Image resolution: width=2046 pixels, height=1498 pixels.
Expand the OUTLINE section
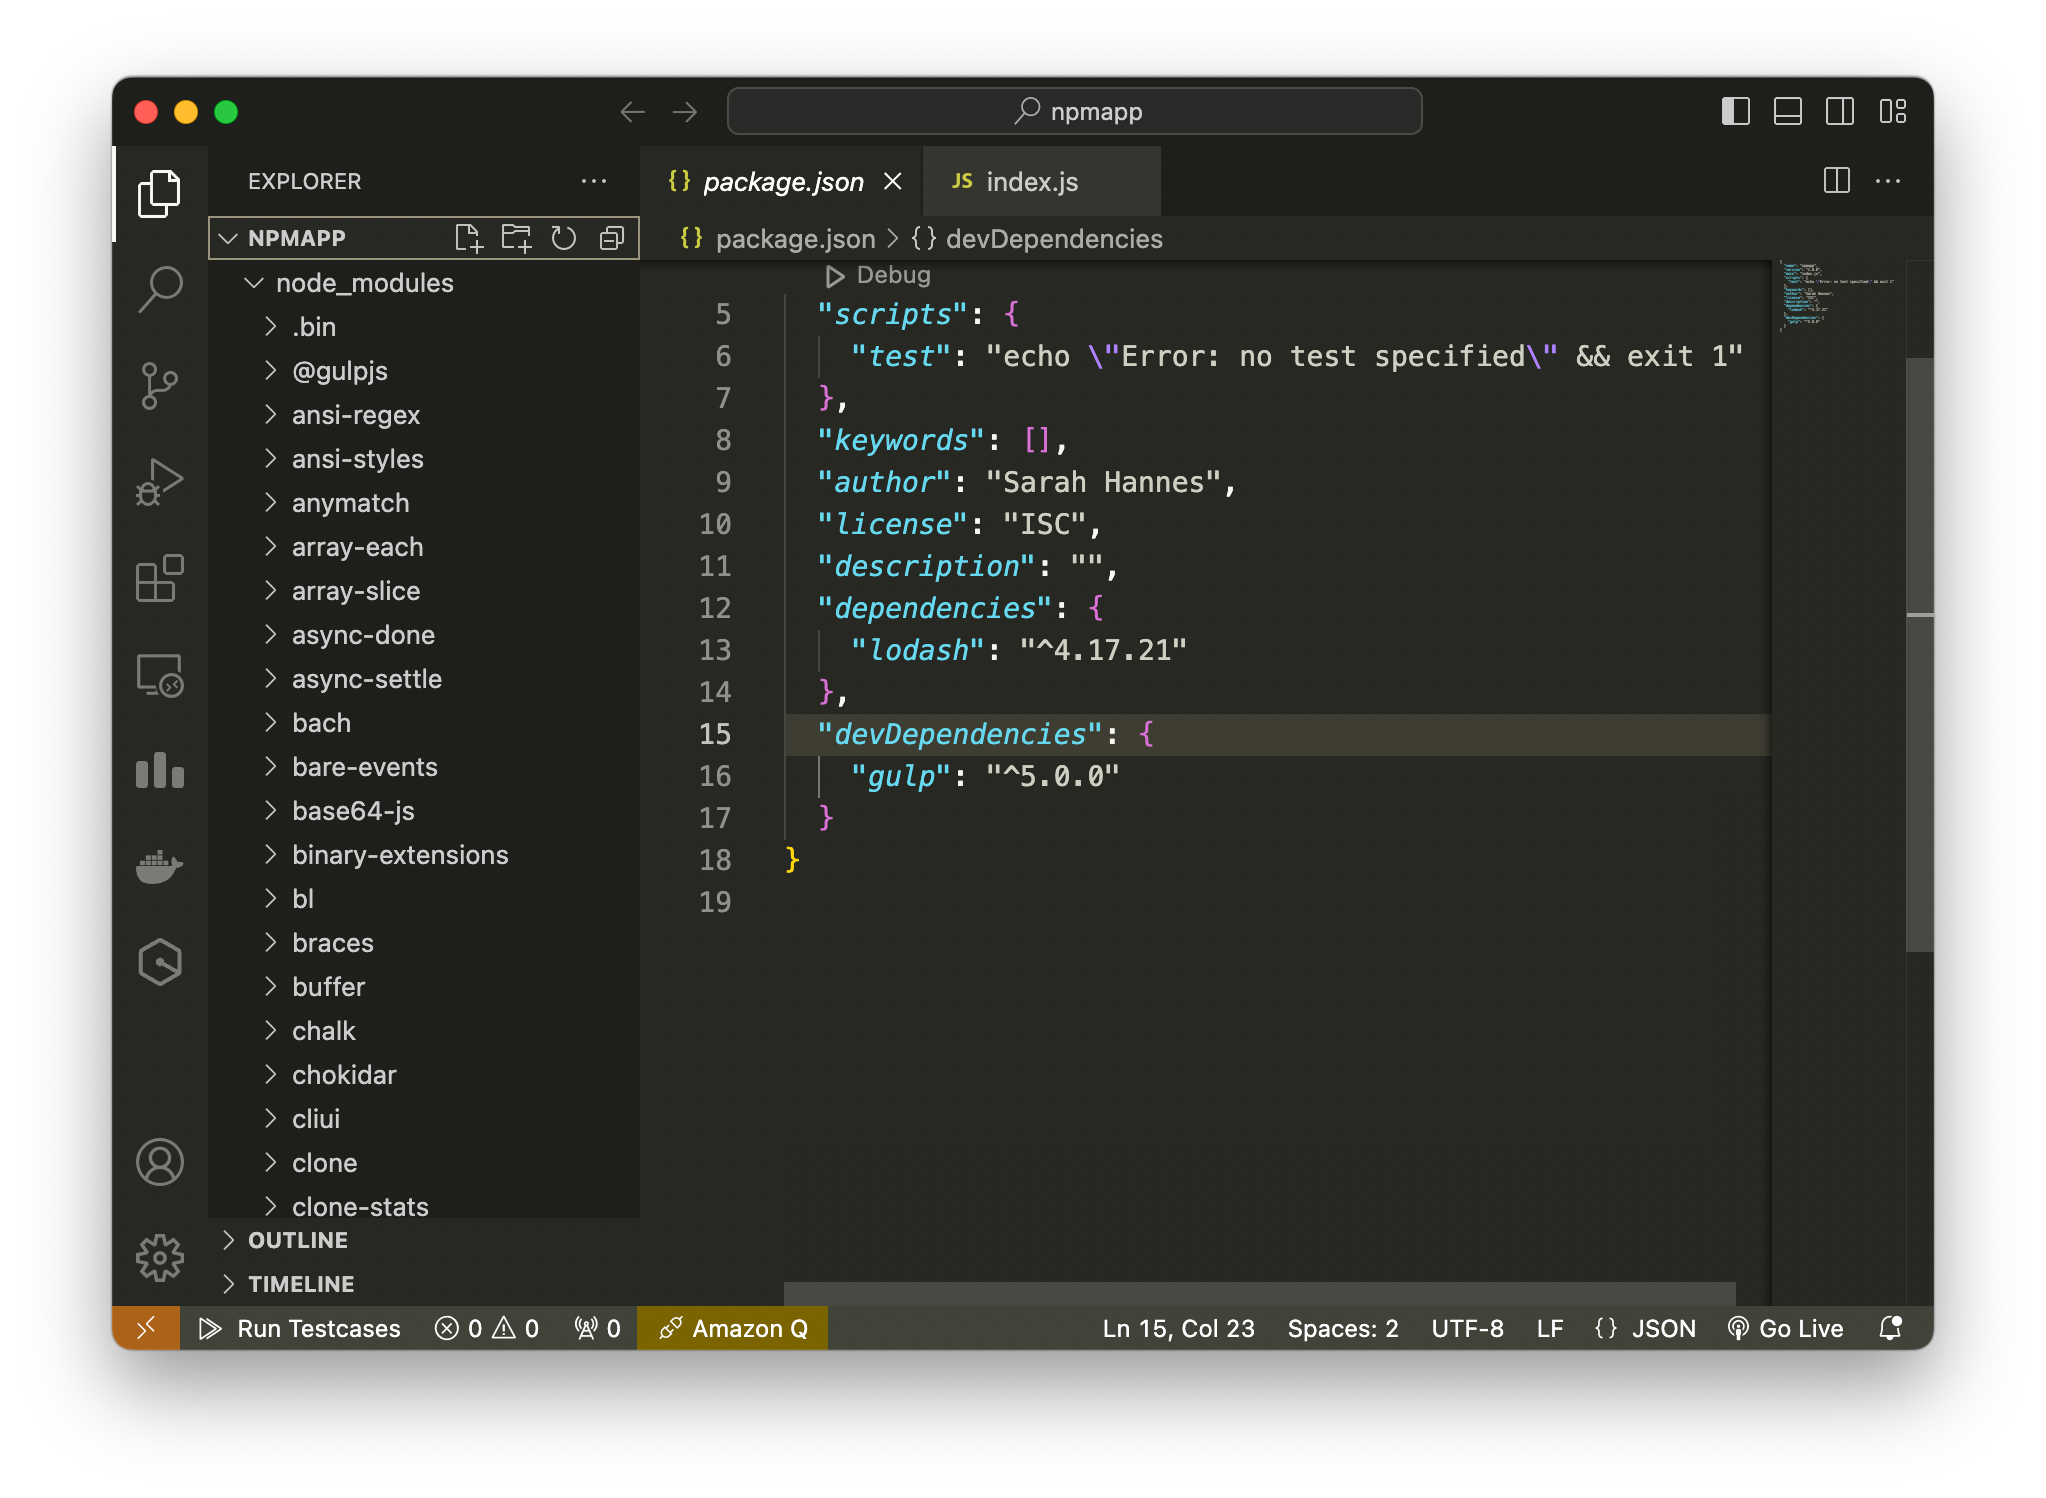click(424, 1240)
